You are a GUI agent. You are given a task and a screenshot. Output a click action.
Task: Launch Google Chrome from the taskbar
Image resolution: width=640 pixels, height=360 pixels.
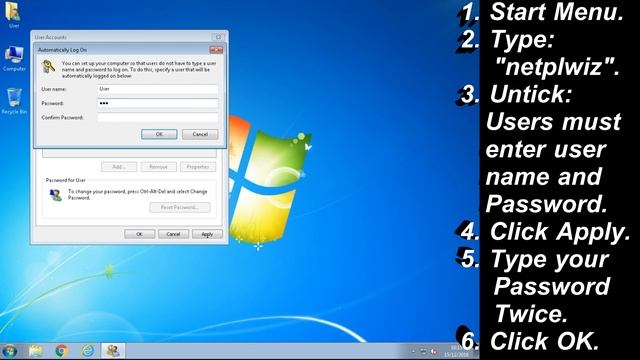point(62,351)
